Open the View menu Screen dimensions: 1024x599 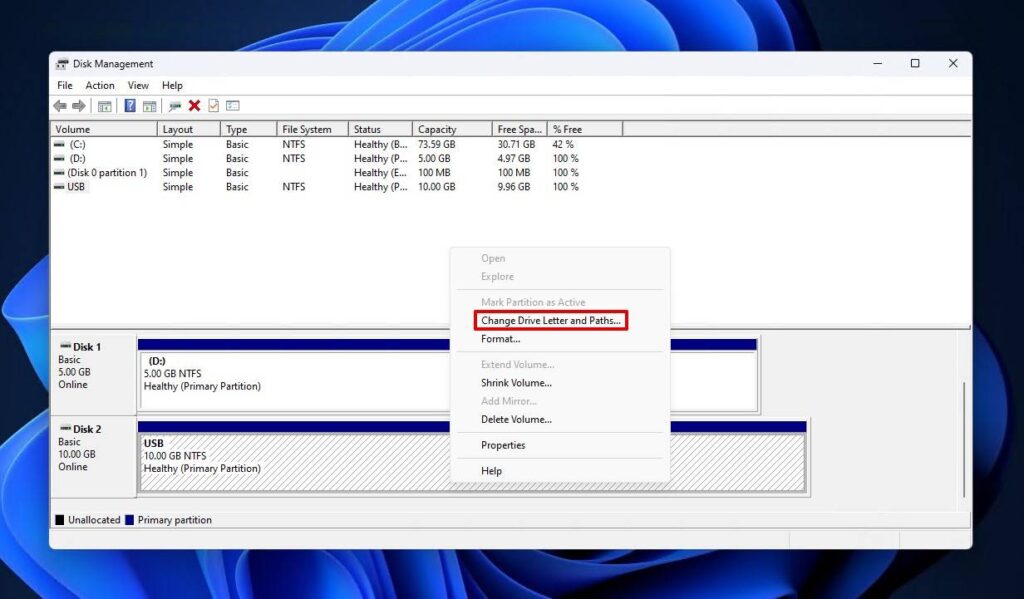click(137, 85)
